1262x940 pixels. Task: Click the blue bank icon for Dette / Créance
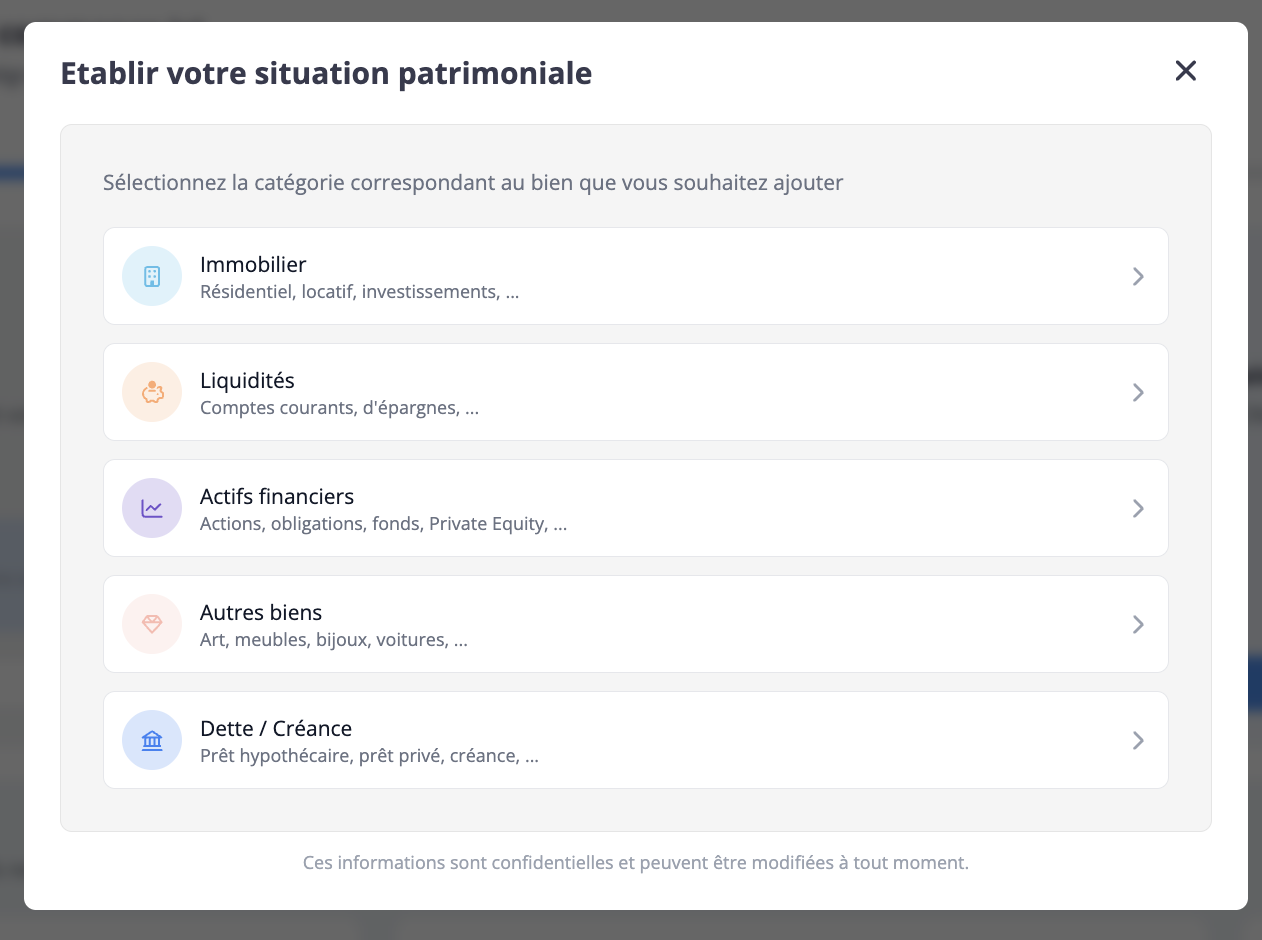pos(152,740)
